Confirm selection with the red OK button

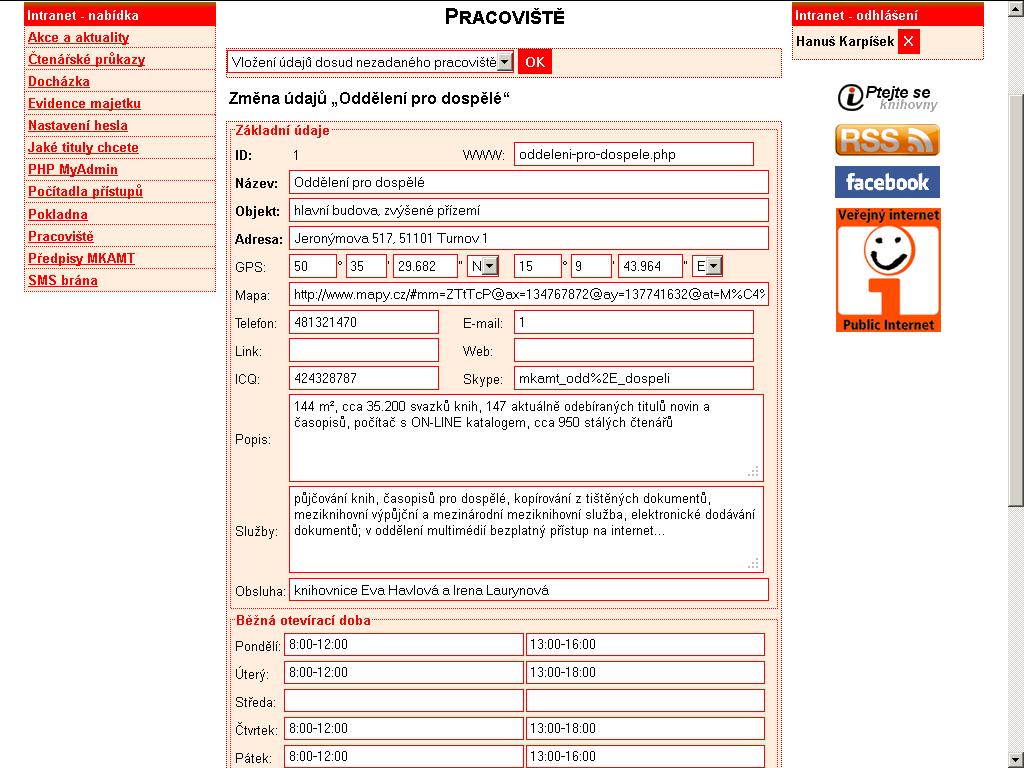[535, 62]
